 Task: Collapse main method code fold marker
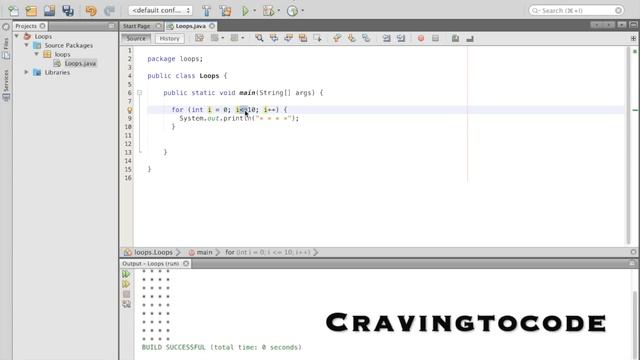pos(140,93)
